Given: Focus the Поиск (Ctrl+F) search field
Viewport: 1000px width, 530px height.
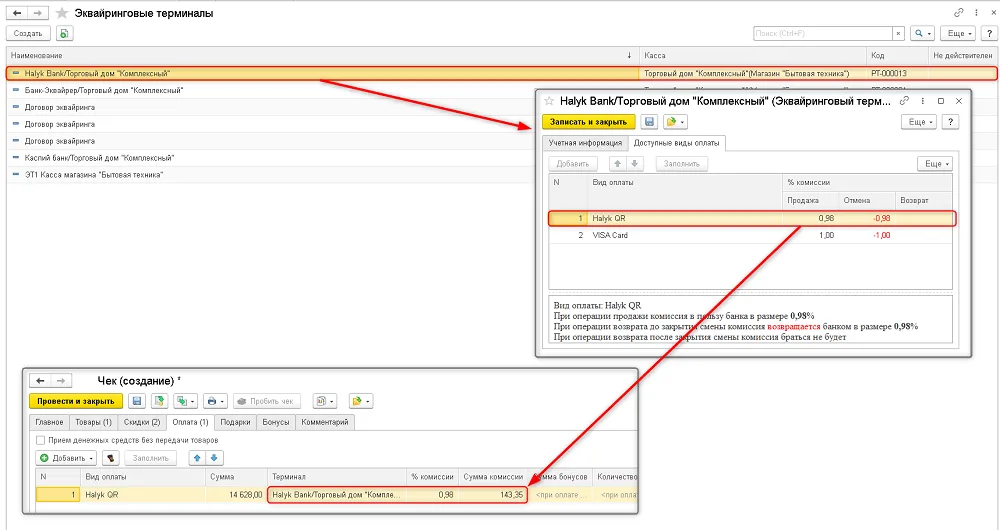Looking at the screenshot, I should click(822, 33).
